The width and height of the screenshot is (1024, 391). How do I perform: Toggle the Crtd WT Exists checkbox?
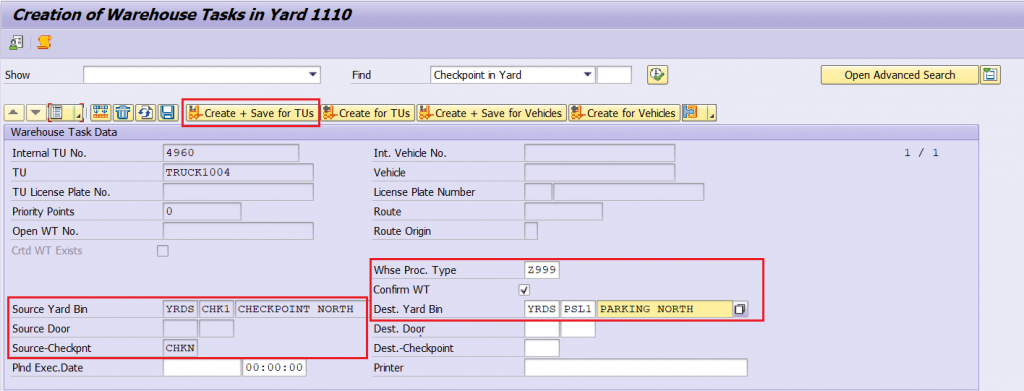pyautogui.click(x=163, y=251)
